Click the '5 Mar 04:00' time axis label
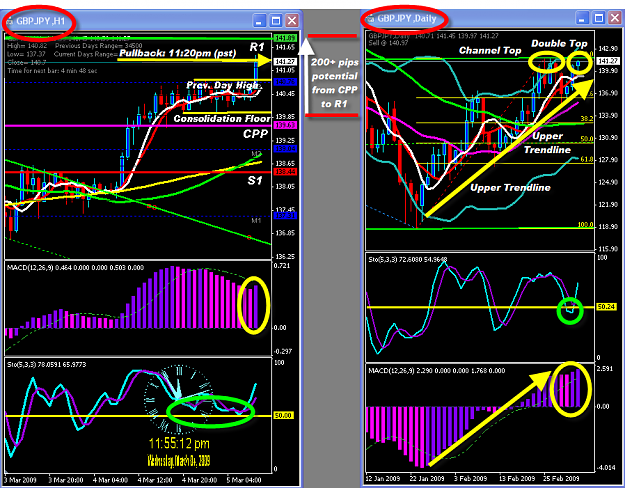 pyautogui.click(x=244, y=480)
